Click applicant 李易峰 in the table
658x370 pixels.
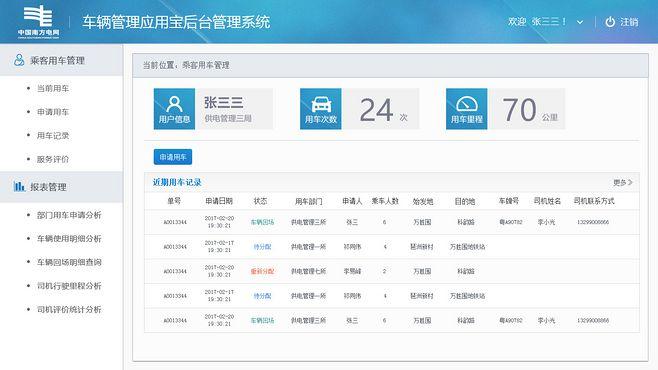tap(352, 271)
